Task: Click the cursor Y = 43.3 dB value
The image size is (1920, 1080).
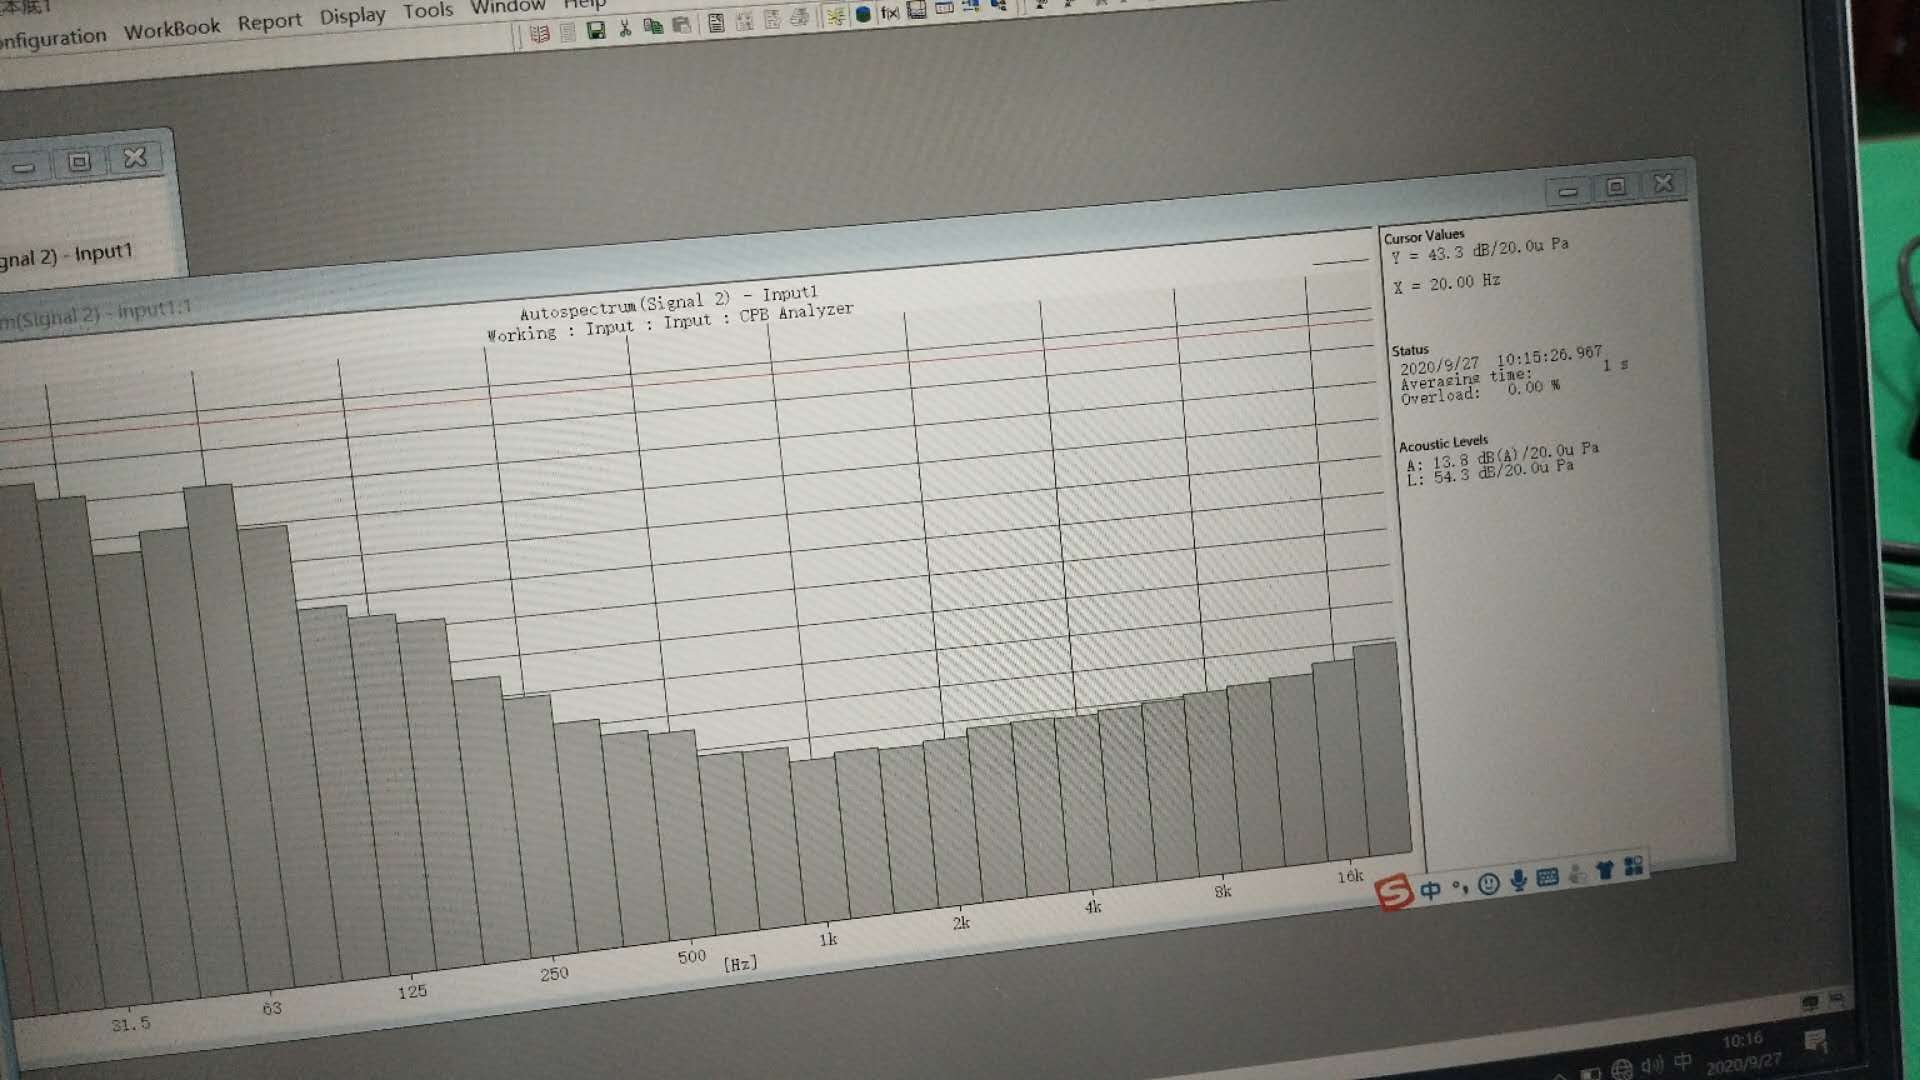Action: (1479, 250)
